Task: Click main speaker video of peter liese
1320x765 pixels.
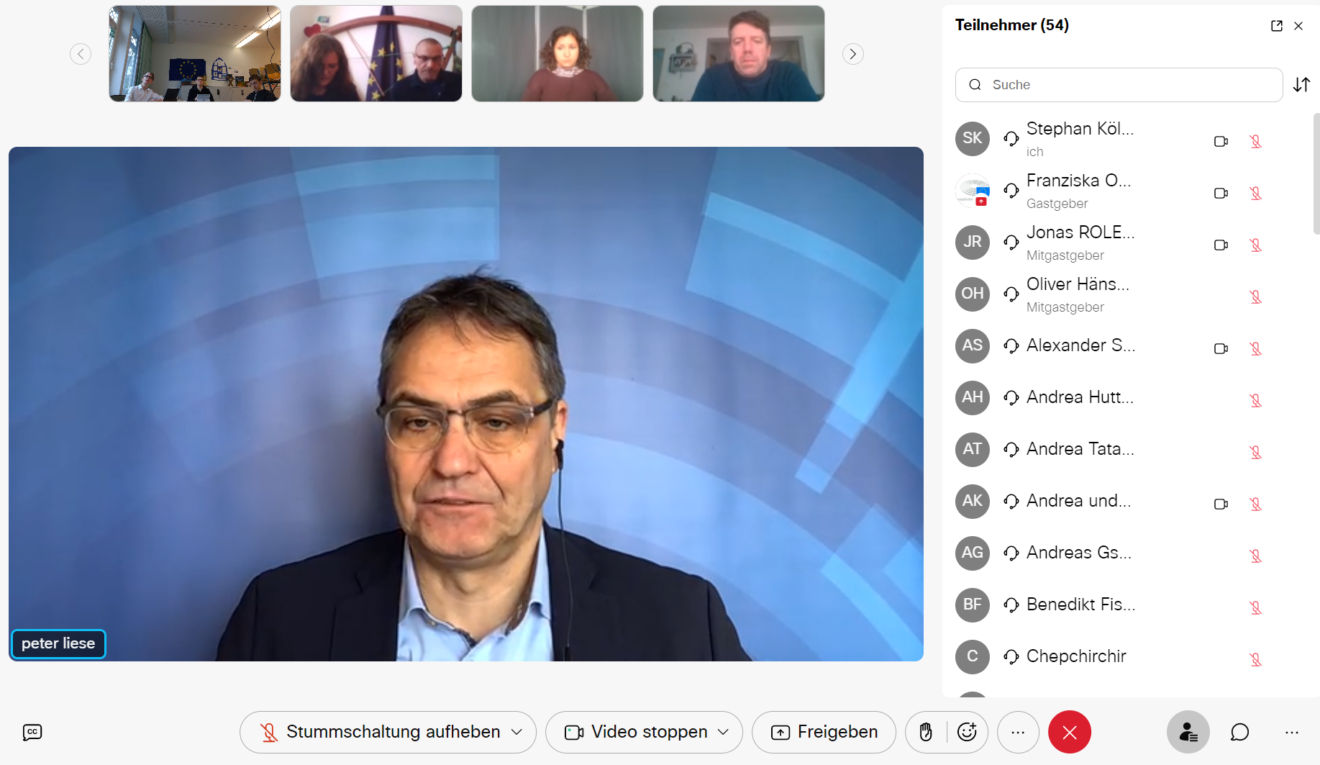Action: (466, 404)
